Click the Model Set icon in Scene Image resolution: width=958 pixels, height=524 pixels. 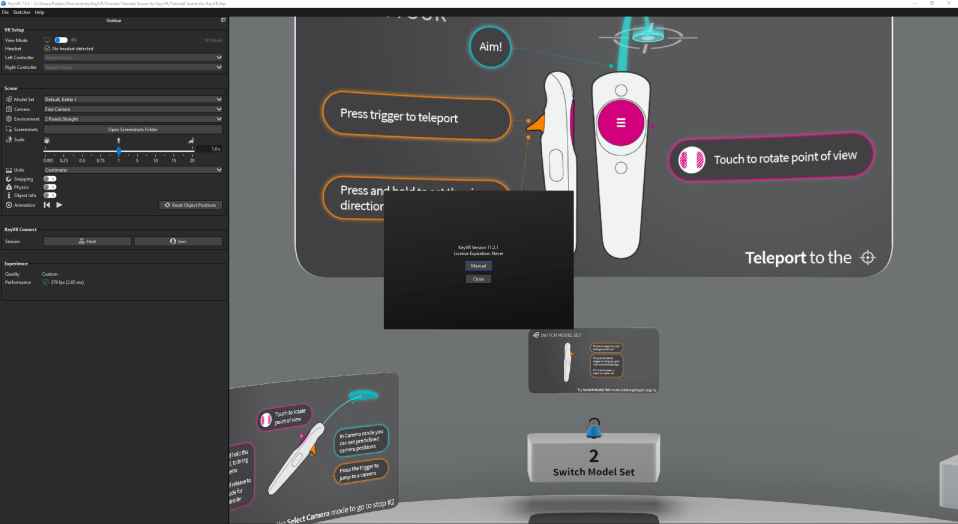[x=9, y=100]
